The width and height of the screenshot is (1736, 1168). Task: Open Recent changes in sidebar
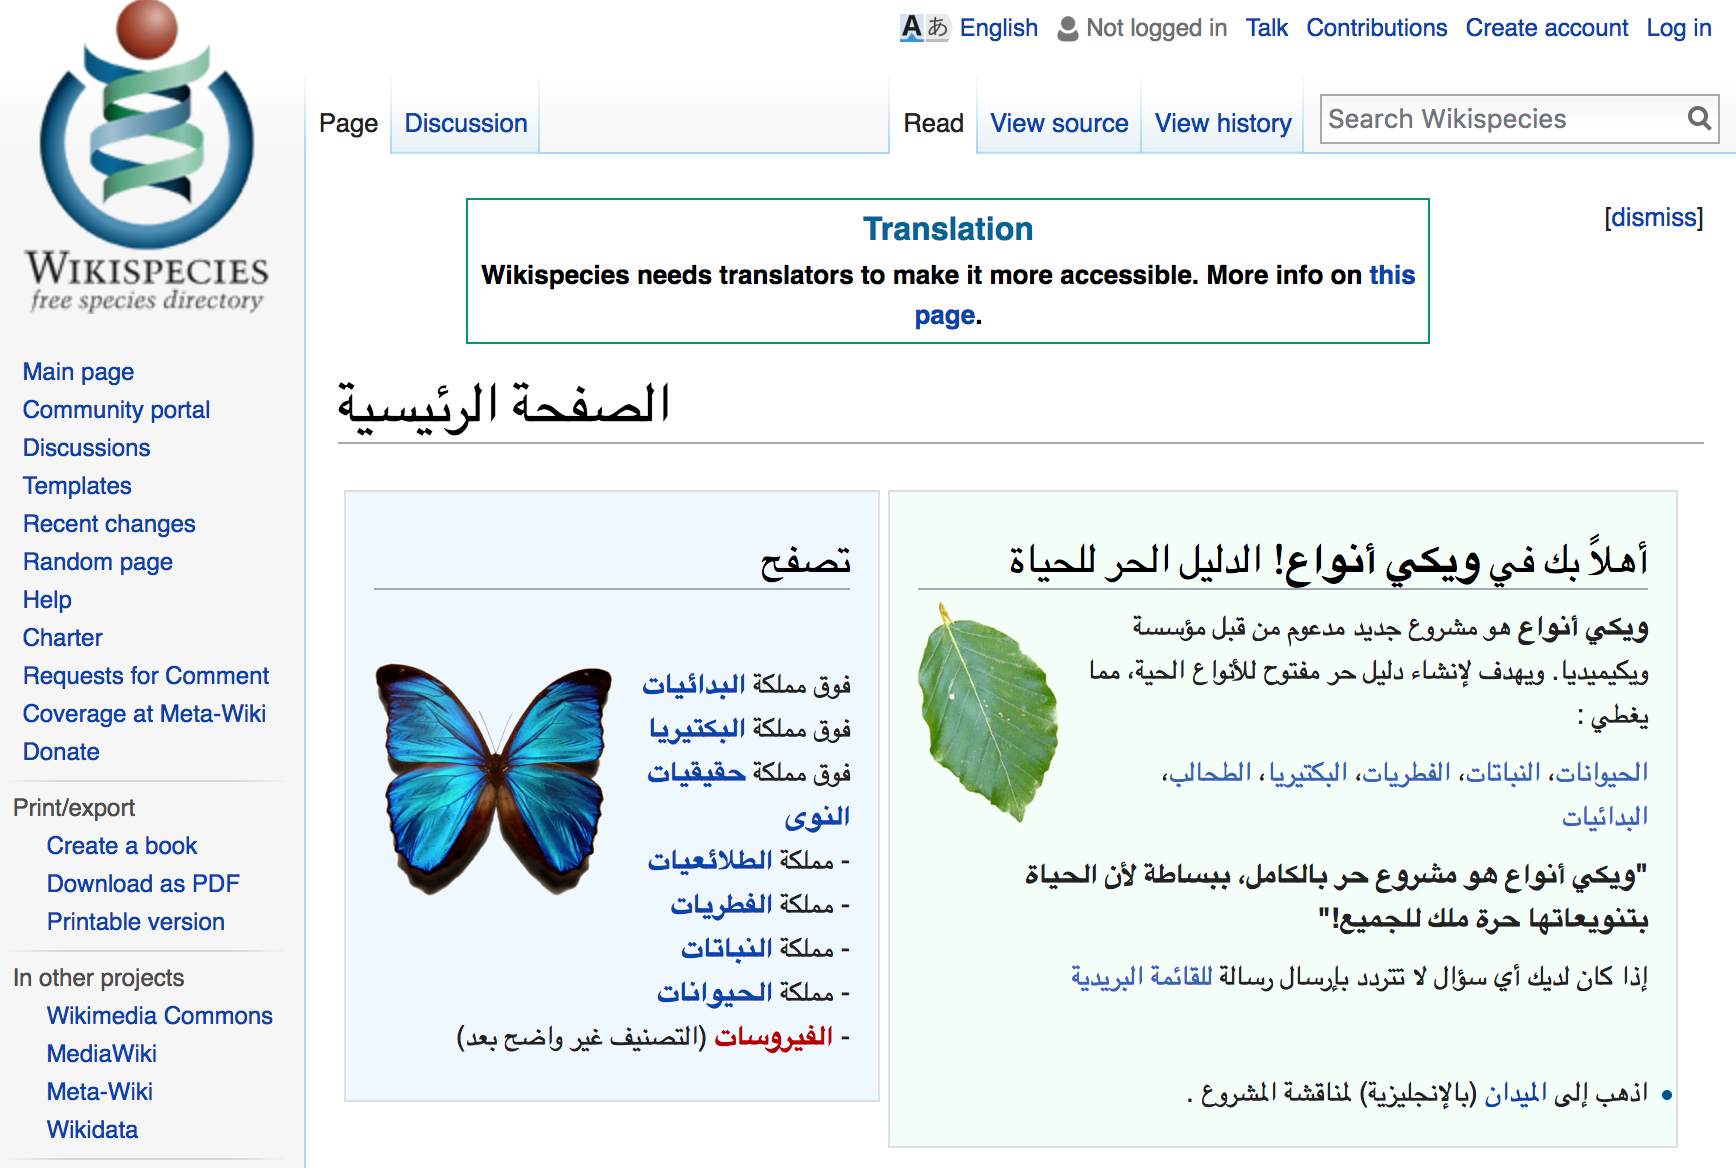pyautogui.click(x=109, y=524)
